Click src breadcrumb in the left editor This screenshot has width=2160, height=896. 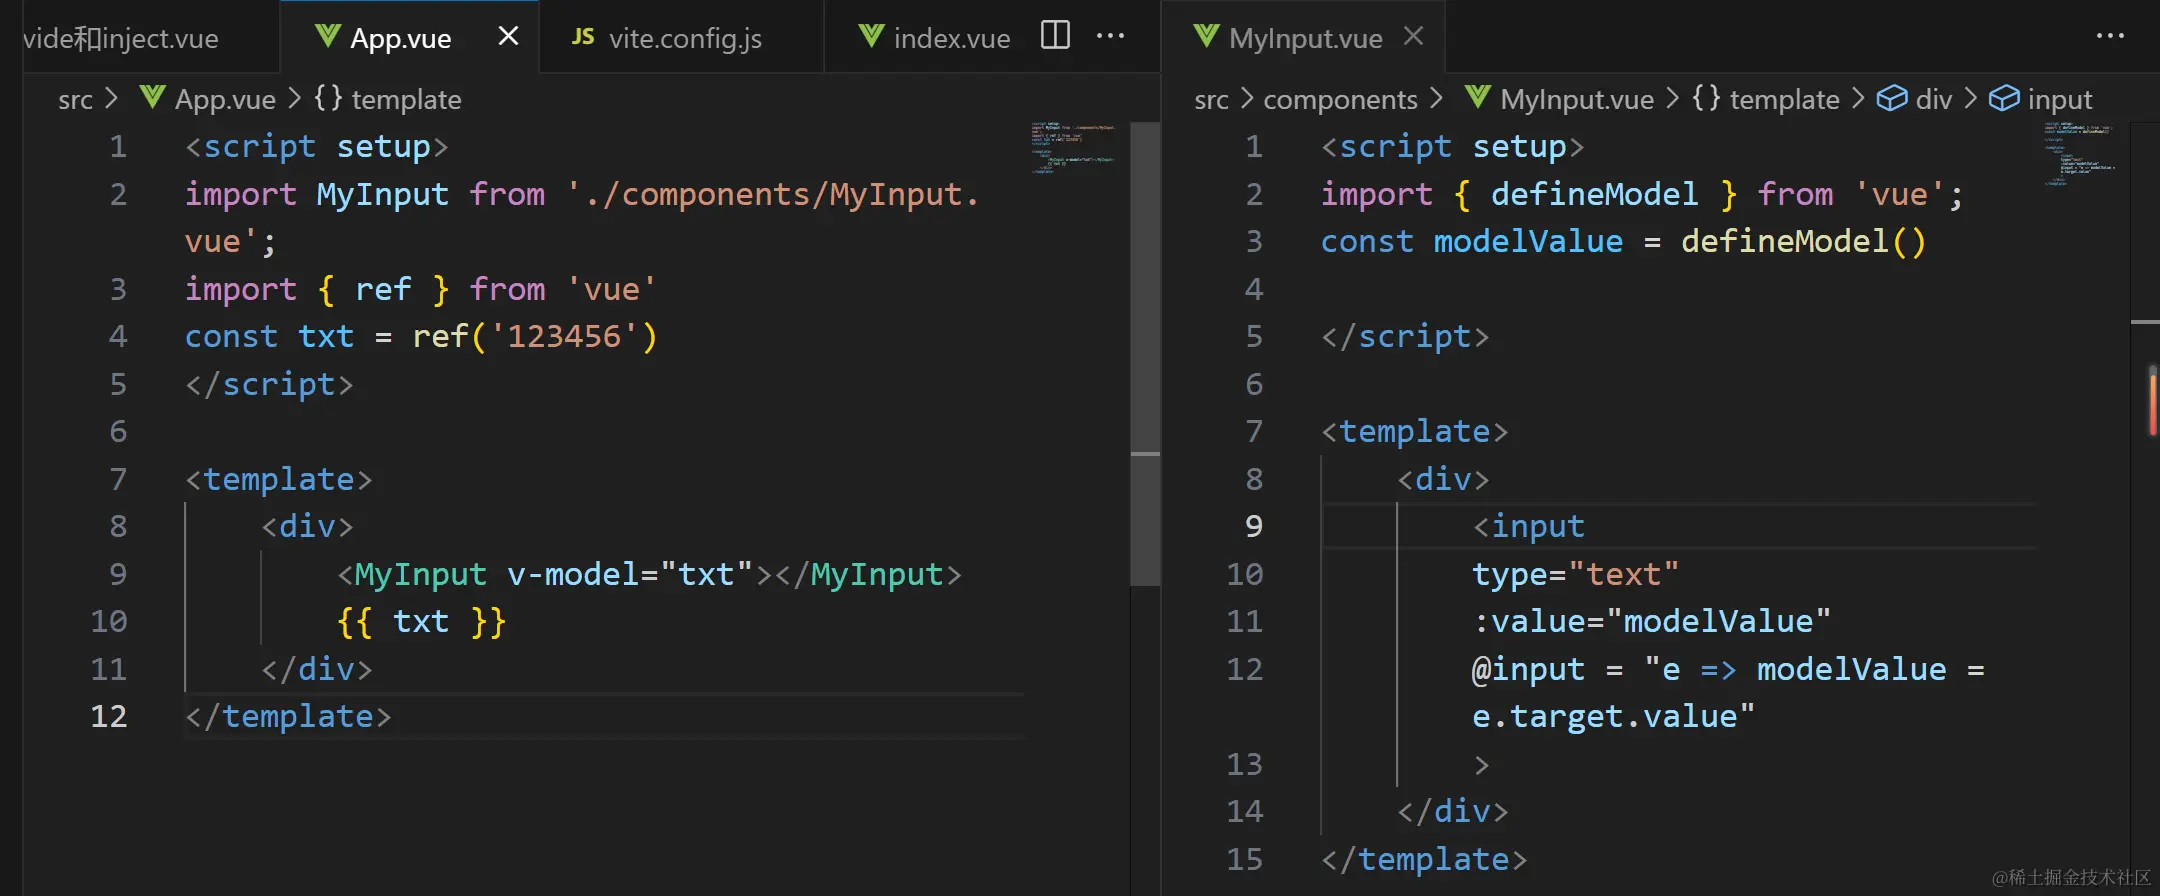(75, 99)
